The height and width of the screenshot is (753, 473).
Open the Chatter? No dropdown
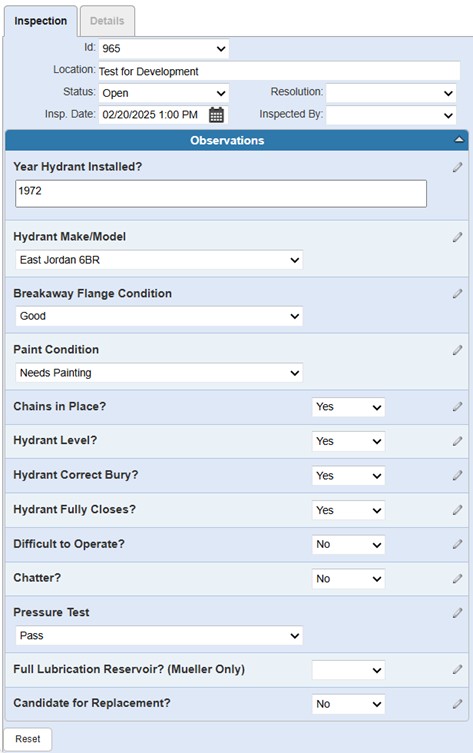pos(348,579)
